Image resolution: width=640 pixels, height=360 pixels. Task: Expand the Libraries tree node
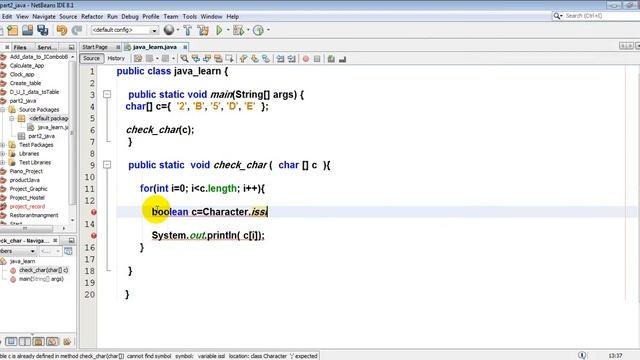coord(3,154)
